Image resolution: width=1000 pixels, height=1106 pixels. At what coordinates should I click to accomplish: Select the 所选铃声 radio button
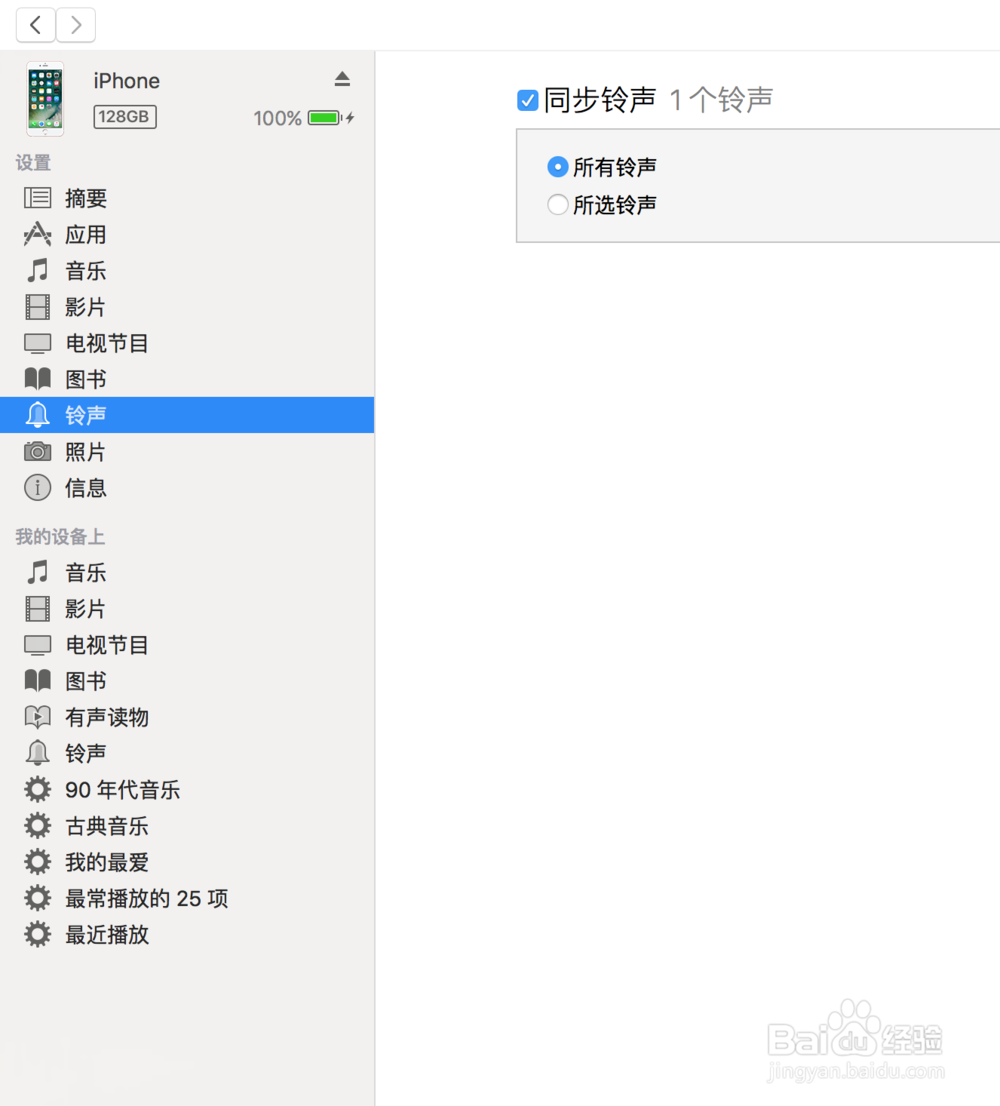[557, 204]
